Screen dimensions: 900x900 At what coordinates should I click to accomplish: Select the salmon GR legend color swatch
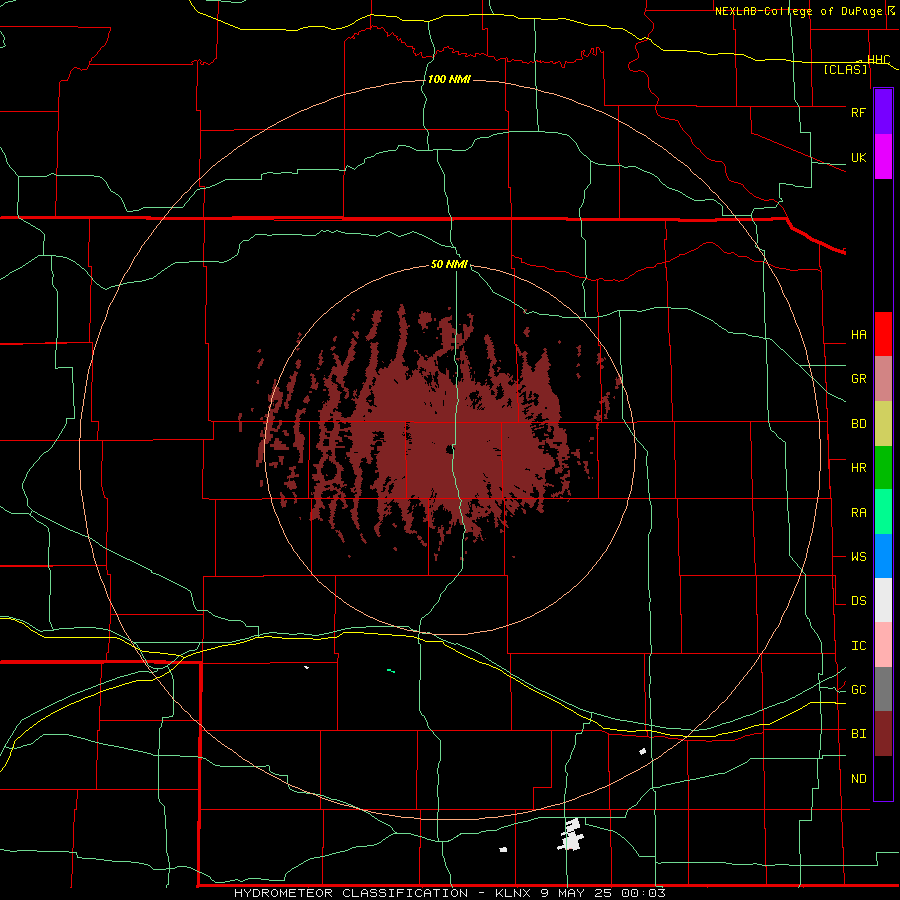tap(883, 379)
